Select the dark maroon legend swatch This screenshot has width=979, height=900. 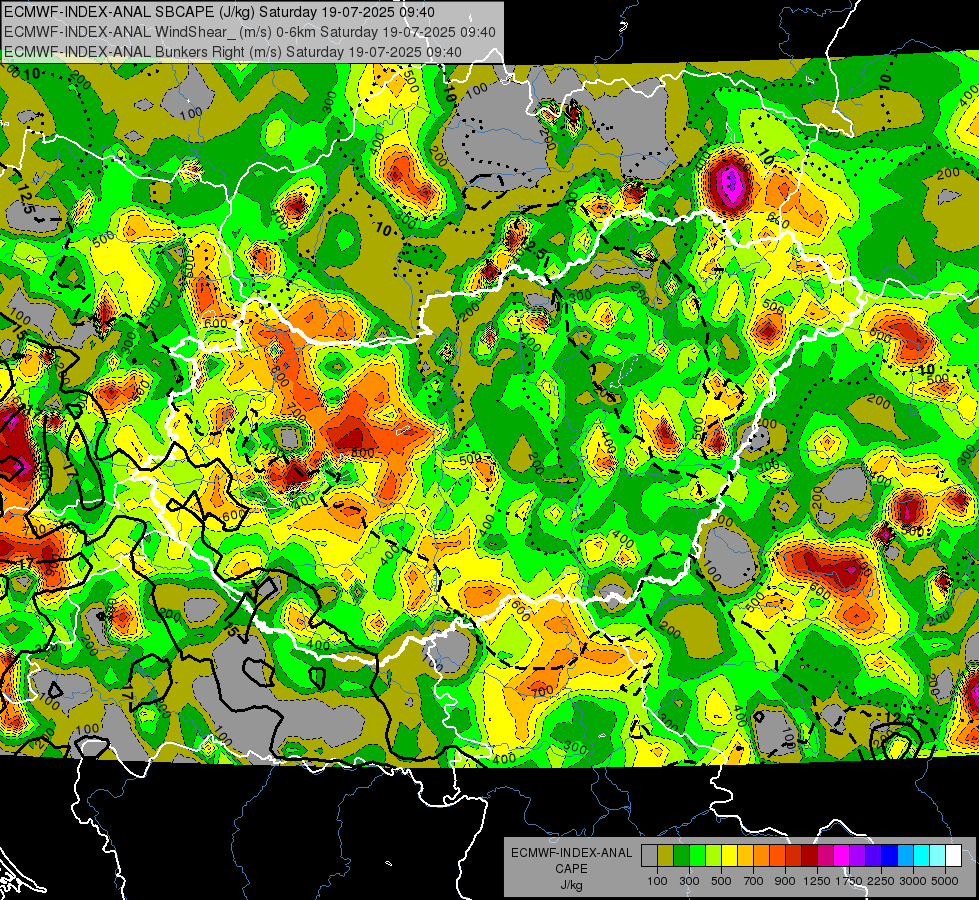tap(809, 855)
